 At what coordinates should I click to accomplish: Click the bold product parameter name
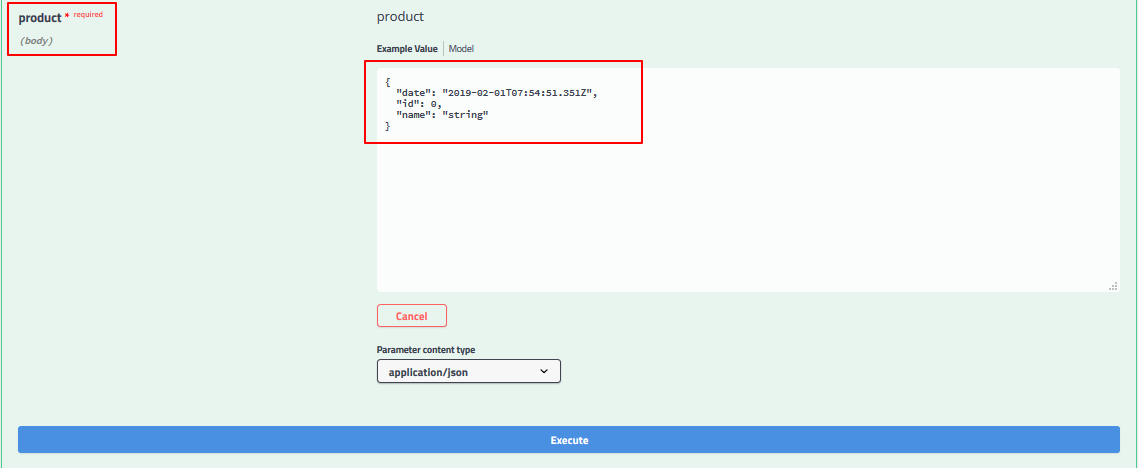pyautogui.click(x=40, y=18)
